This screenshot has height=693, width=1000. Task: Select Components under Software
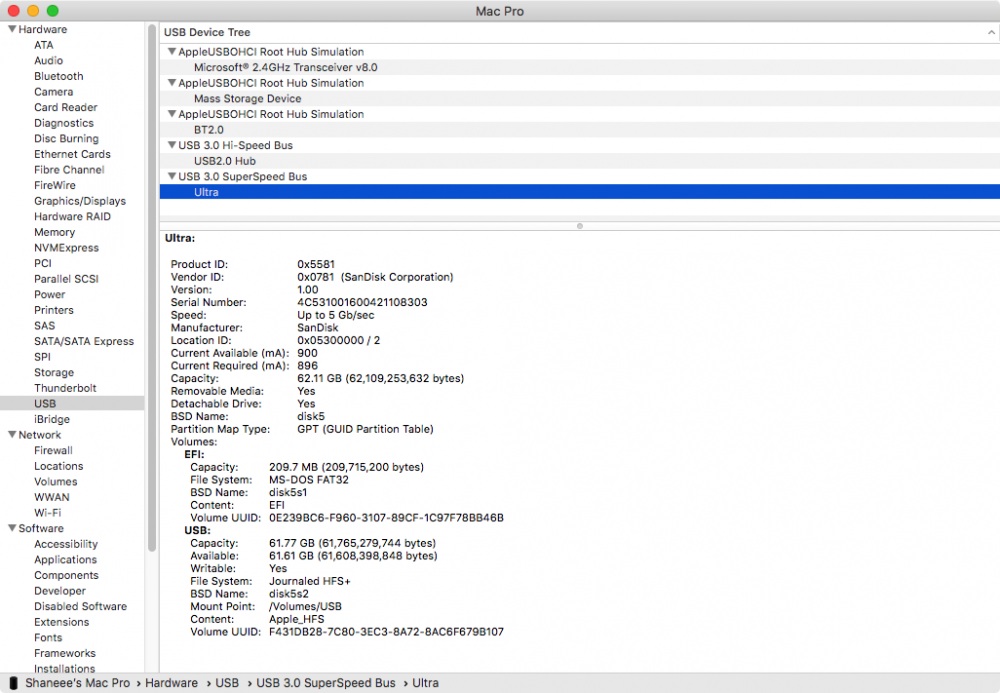point(66,576)
